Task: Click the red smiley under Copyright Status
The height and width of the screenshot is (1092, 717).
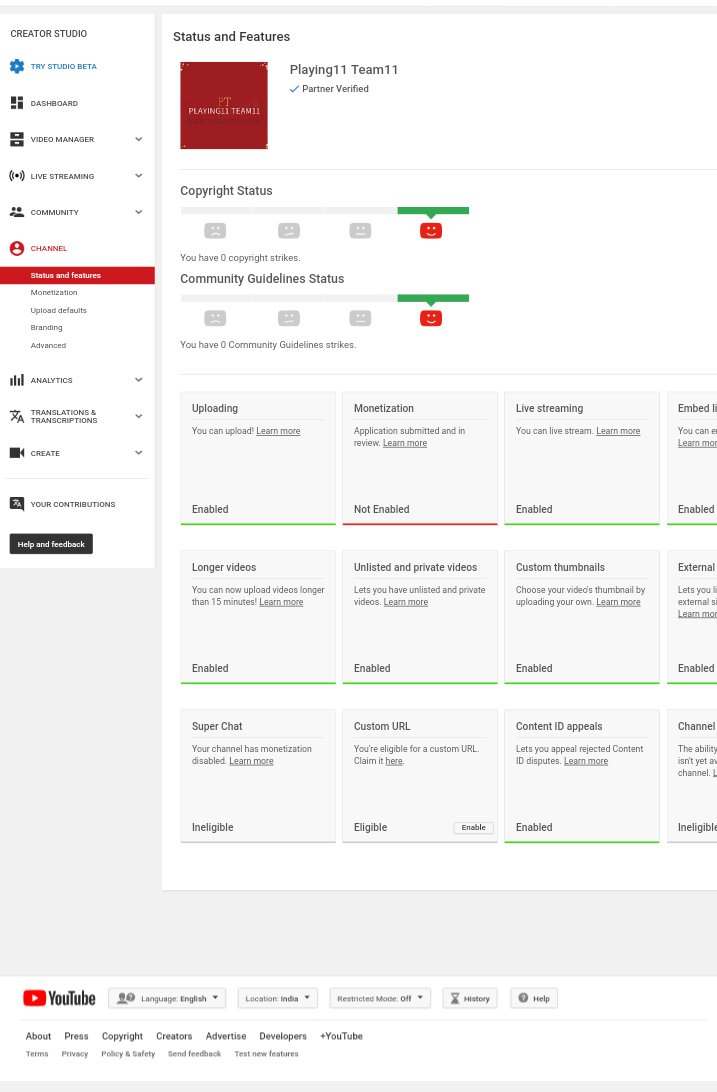Action: point(431,231)
